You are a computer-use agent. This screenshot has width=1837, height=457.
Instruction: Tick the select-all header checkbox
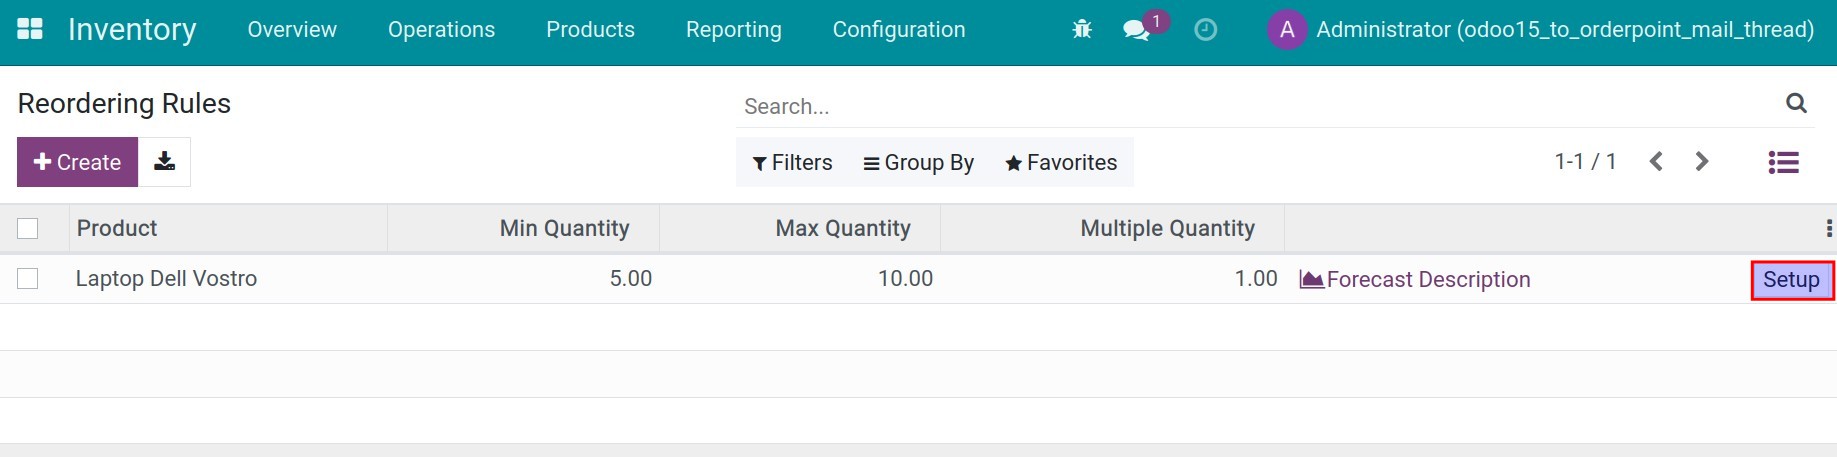tap(28, 229)
